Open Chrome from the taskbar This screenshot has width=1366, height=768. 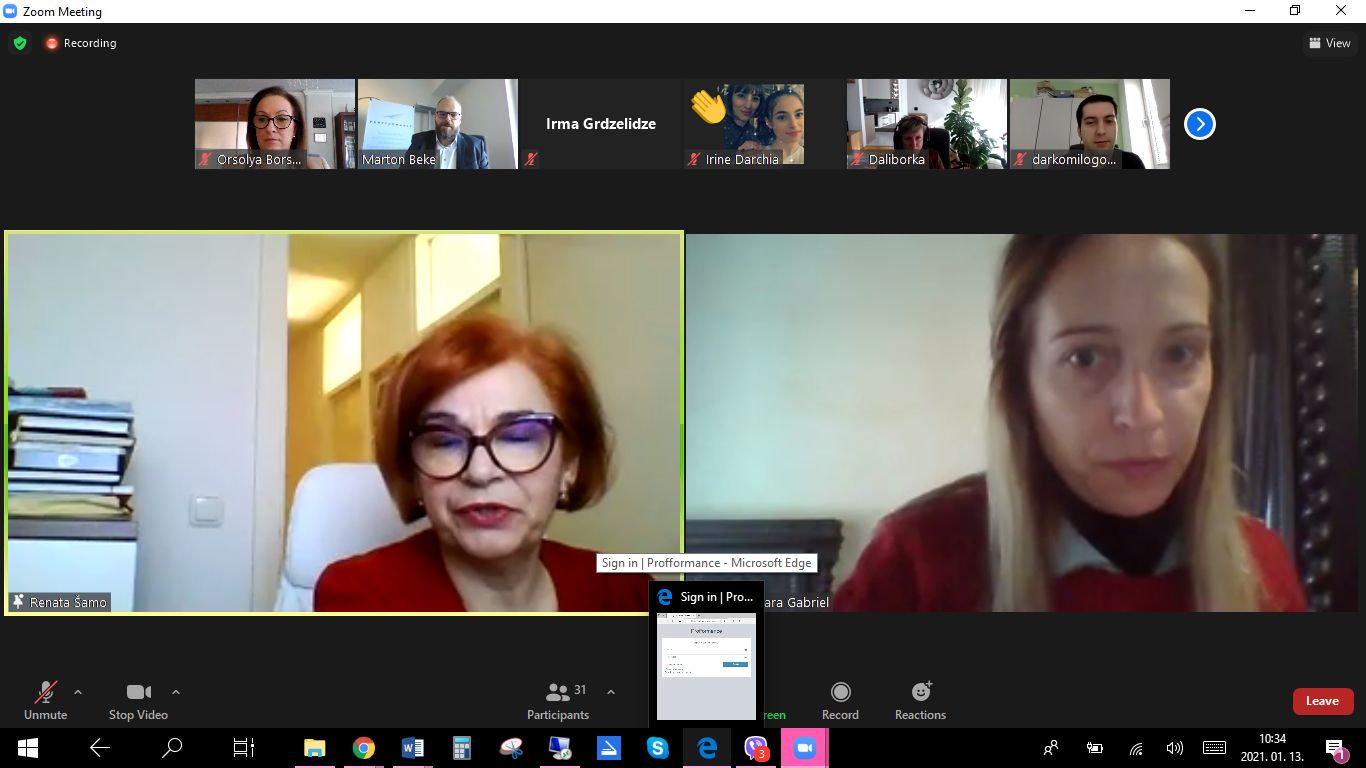pos(363,748)
